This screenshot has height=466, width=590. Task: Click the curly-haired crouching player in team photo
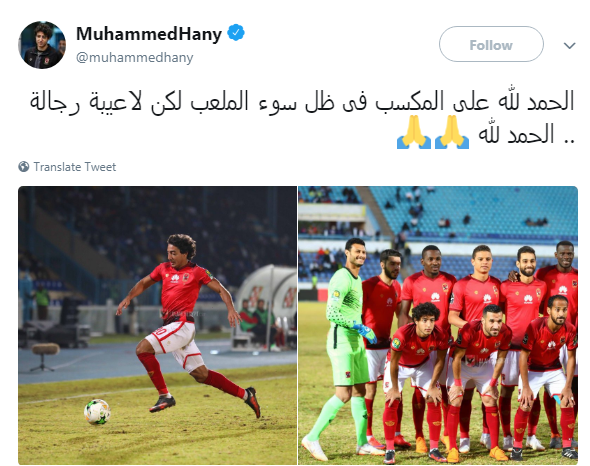click(418, 380)
